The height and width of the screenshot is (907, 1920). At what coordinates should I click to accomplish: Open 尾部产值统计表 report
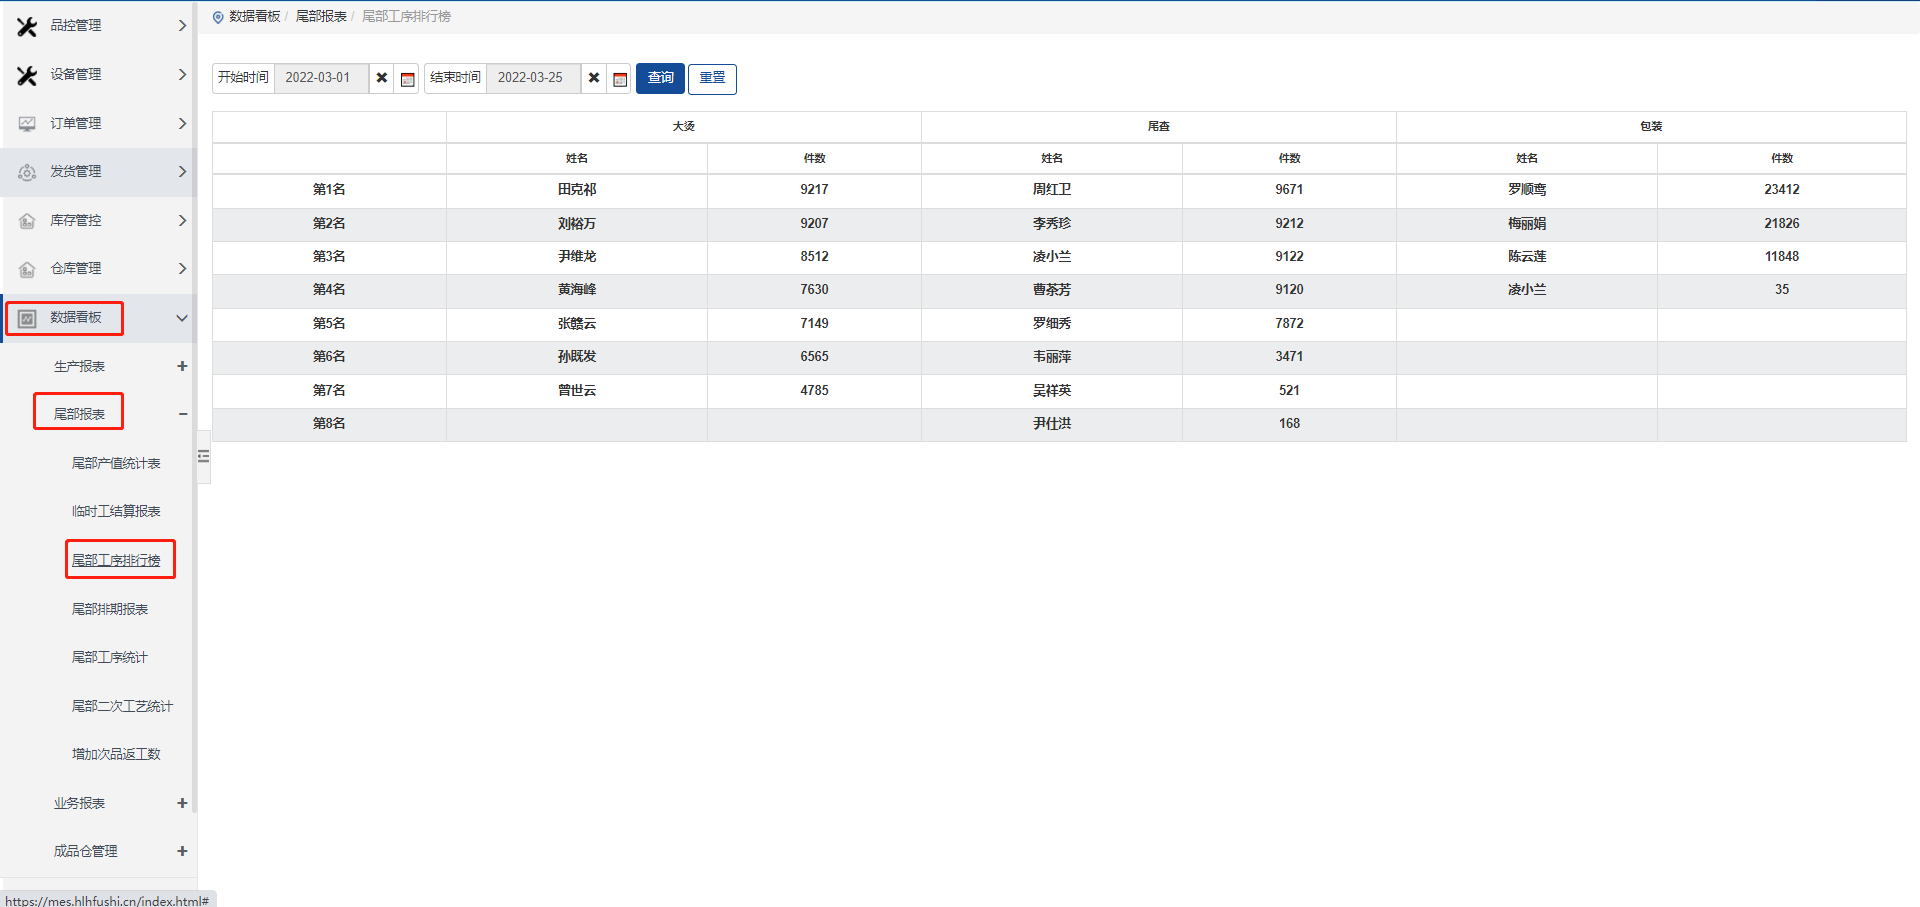tap(116, 463)
